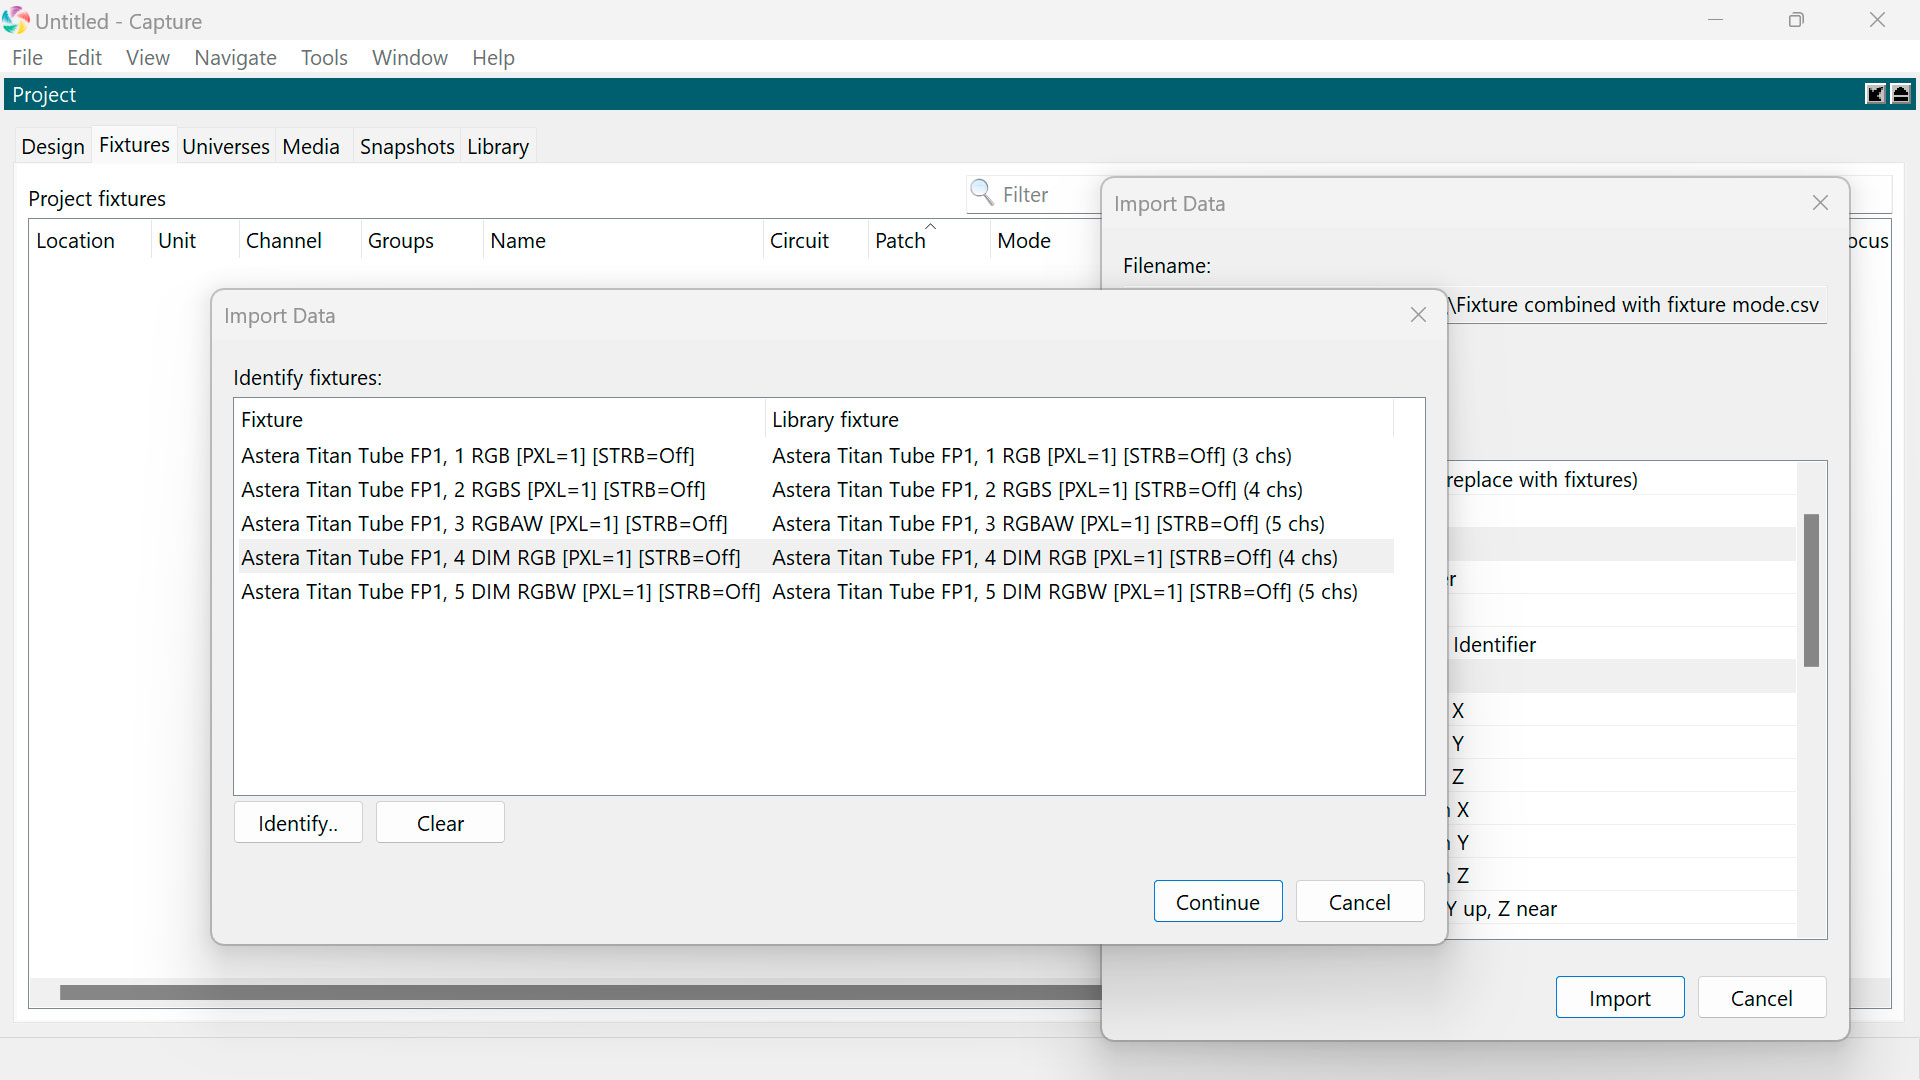Click the 'replace with fixtures)' row
The image size is (1920, 1080).
click(1620, 480)
